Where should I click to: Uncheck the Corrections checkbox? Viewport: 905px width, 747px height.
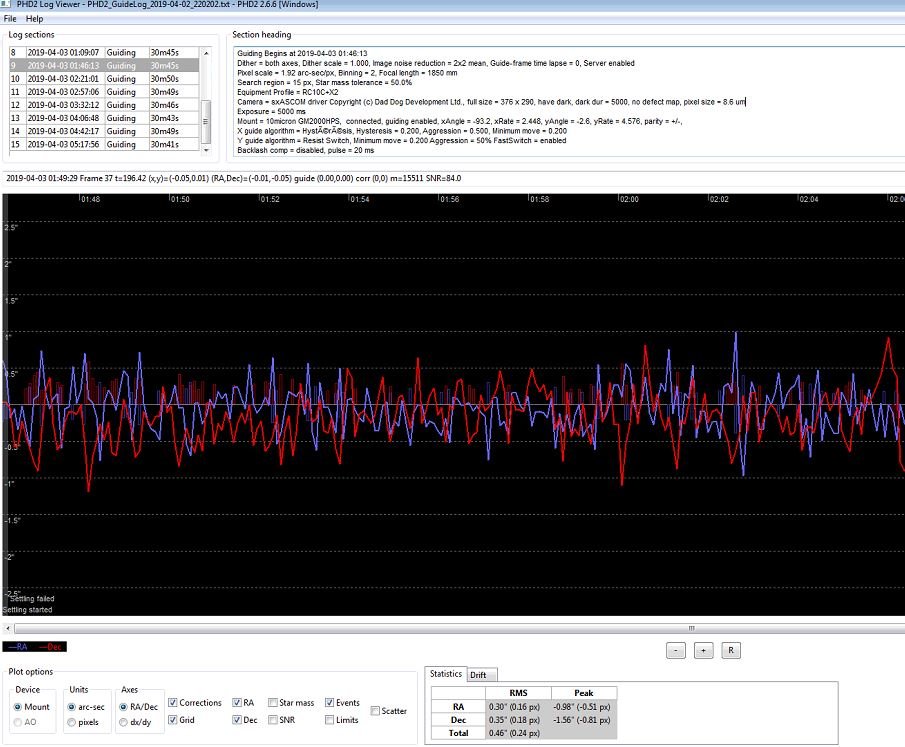coord(174,703)
